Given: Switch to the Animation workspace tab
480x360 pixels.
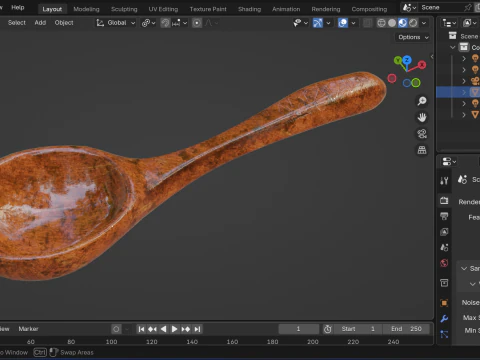Looking at the screenshot, I should tap(286, 9).
